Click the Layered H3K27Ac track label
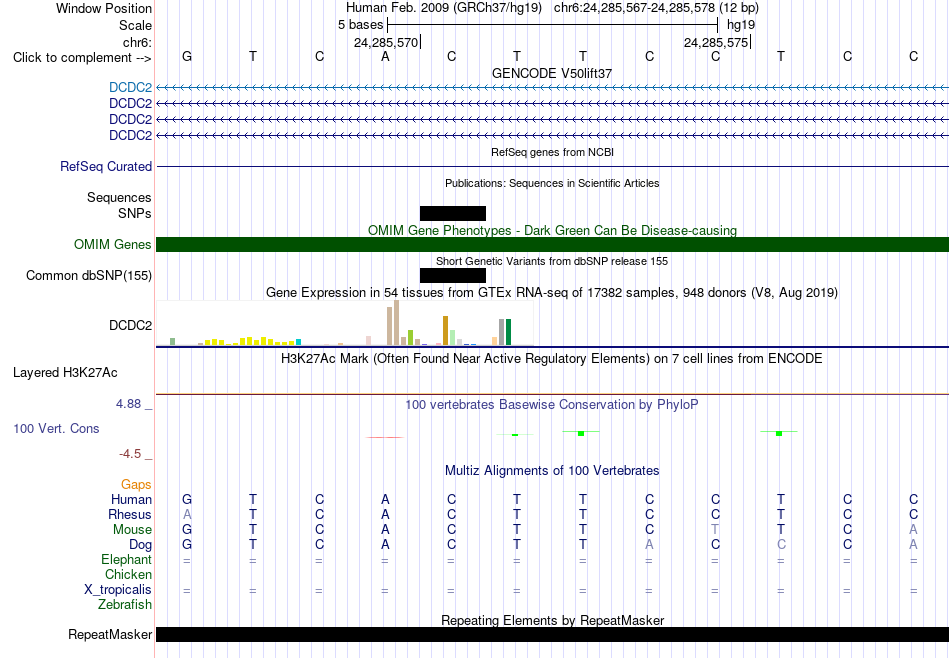The image size is (950, 658). [x=65, y=373]
